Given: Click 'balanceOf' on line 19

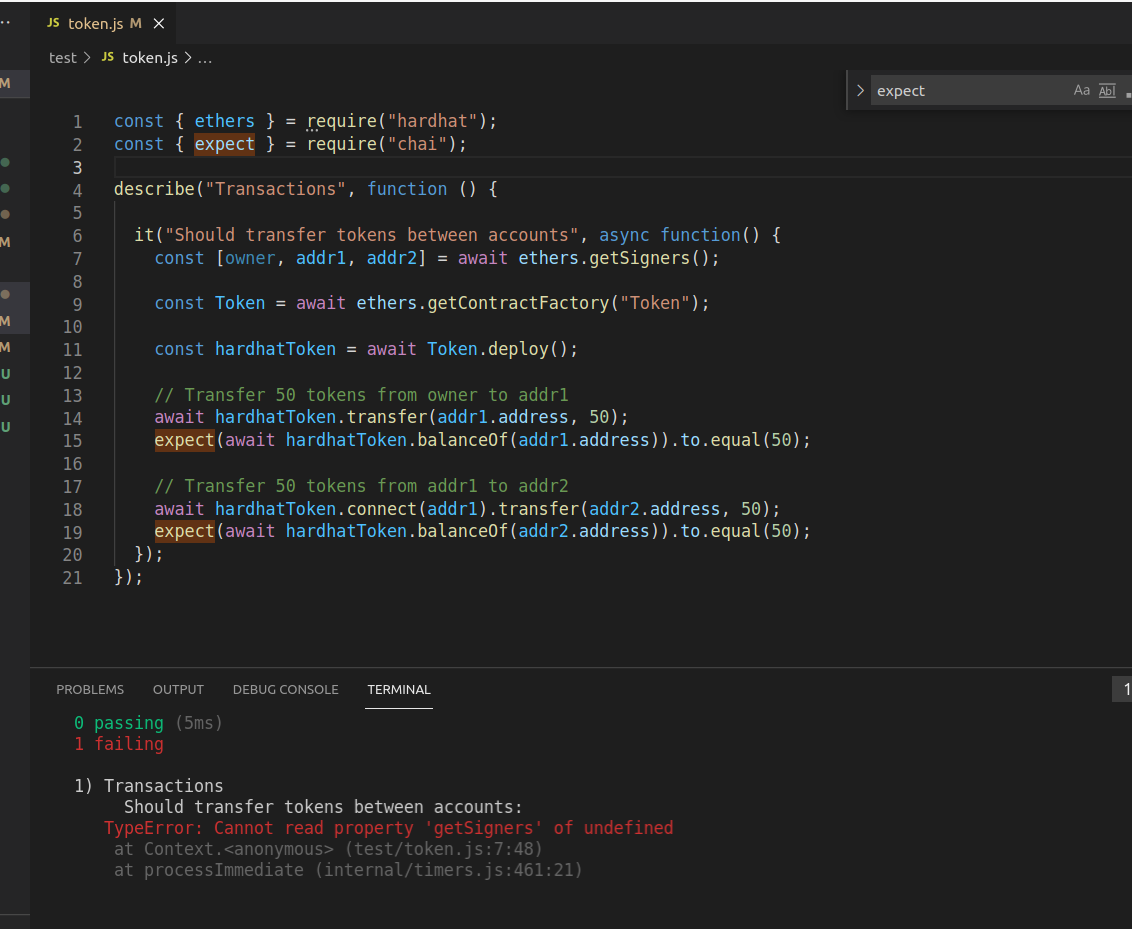Looking at the screenshot, I should (463, 531).
